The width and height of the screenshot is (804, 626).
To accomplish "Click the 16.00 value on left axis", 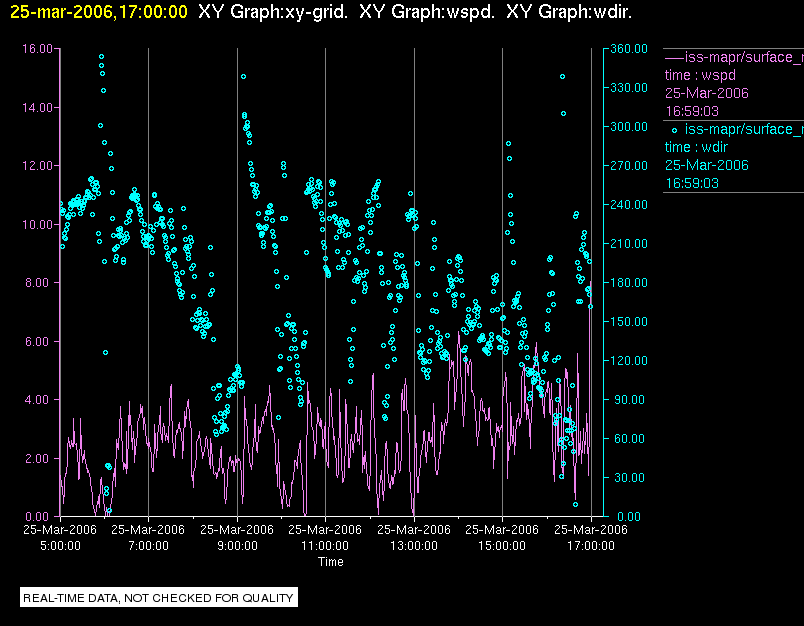I will coord(37,49).
